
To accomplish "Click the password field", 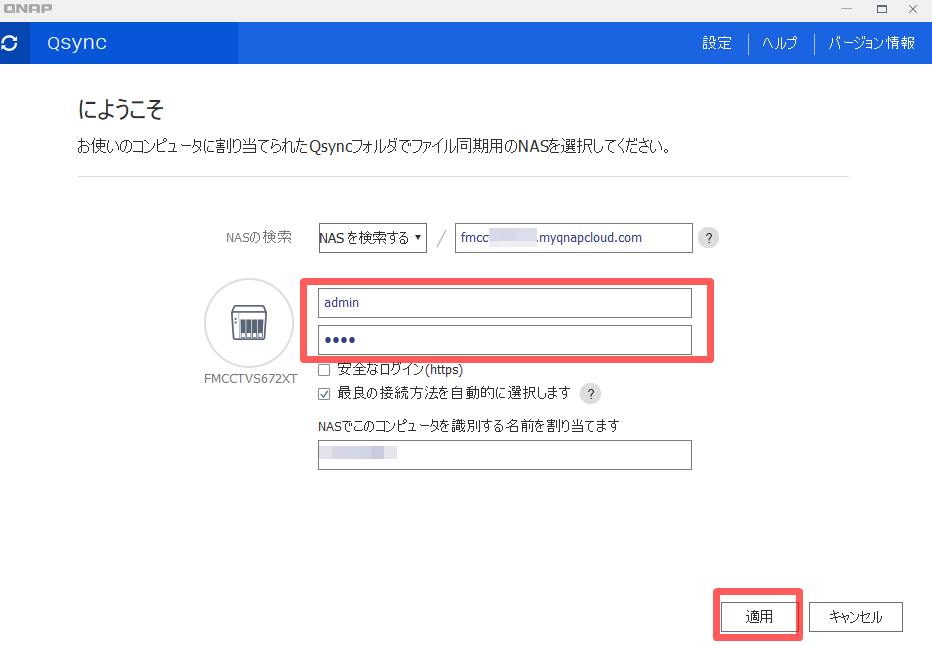I will coord(505,340).
